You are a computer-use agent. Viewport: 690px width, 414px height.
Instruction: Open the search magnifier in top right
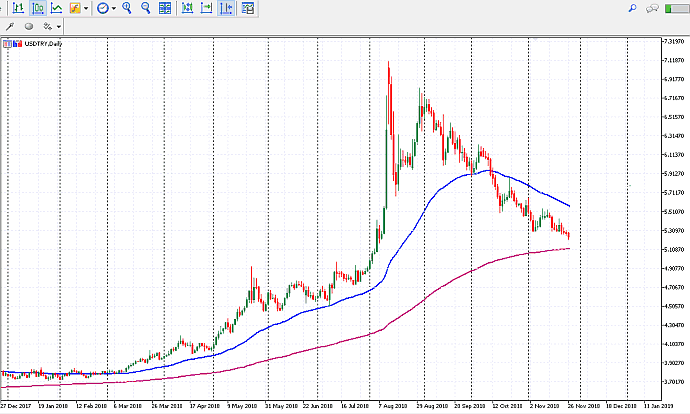632,8
